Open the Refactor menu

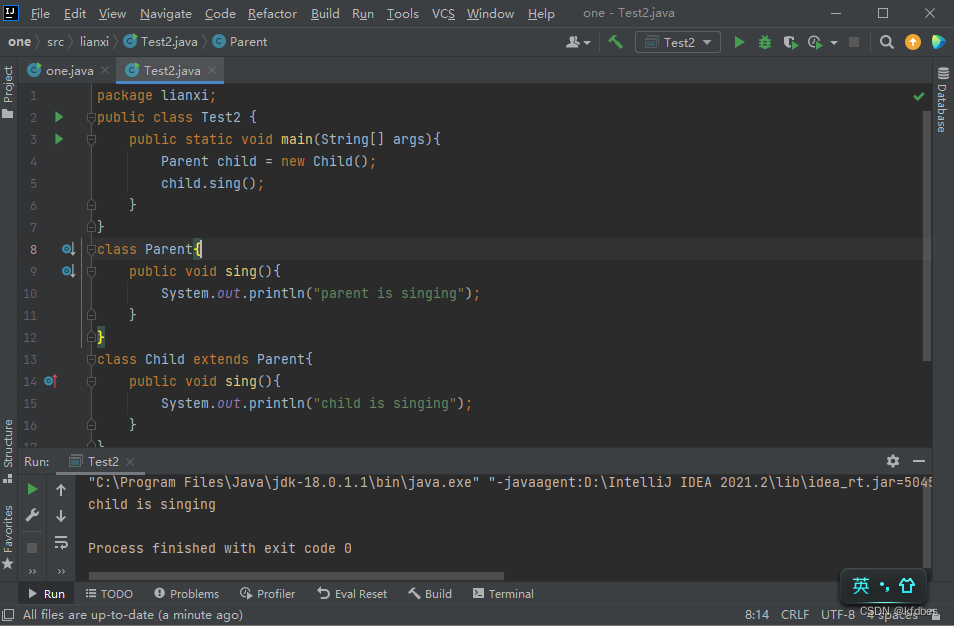pos(272,13)
